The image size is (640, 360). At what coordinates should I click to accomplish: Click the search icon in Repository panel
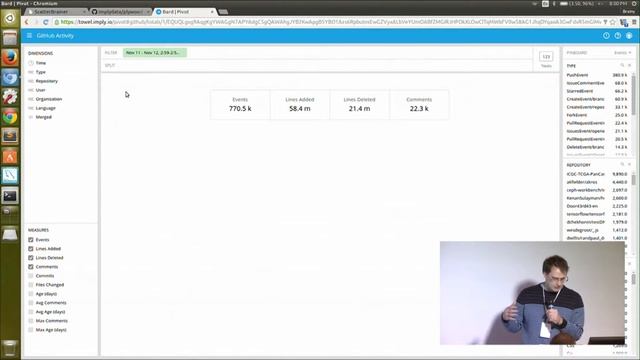coord(622,164)
